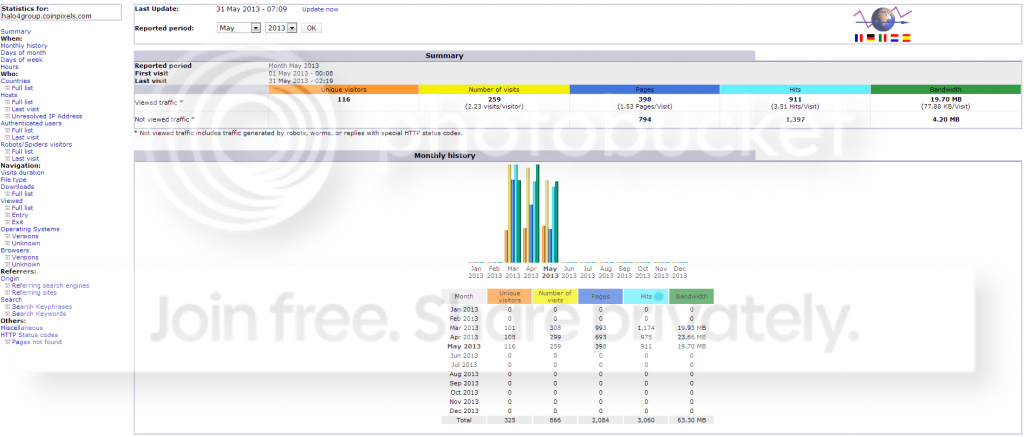This screenshot has width=1024, height=437.
Task: Open Search Keyphrases list
Action: tap(42, 306)
